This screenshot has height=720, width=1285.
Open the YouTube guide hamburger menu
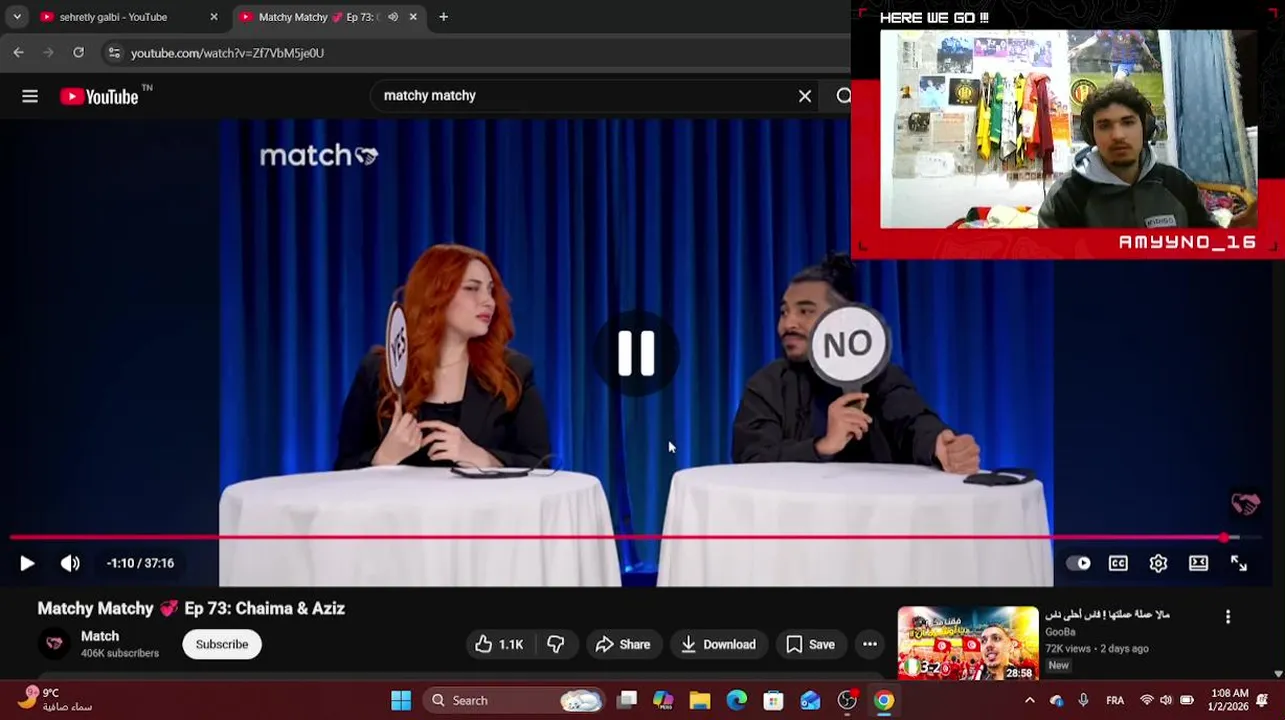pyautogui.click(x=30, y=96)
